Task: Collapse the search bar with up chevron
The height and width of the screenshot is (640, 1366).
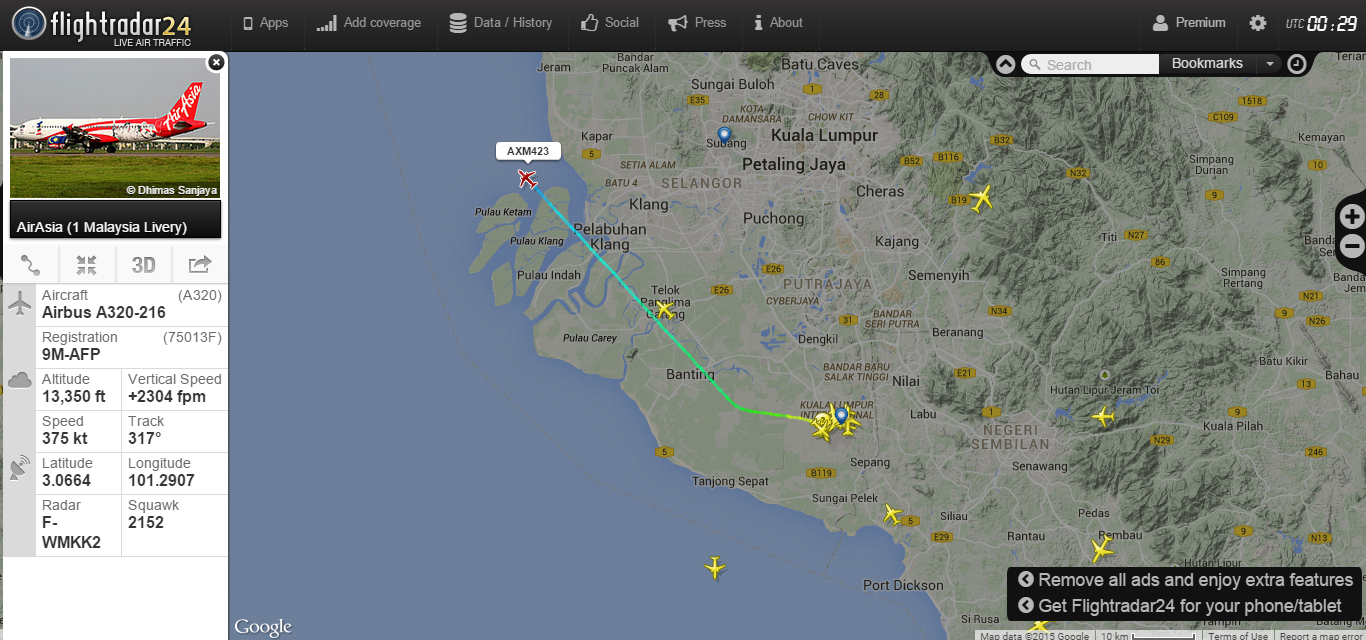Action: pyautogui.click(x=1006, y=64)
